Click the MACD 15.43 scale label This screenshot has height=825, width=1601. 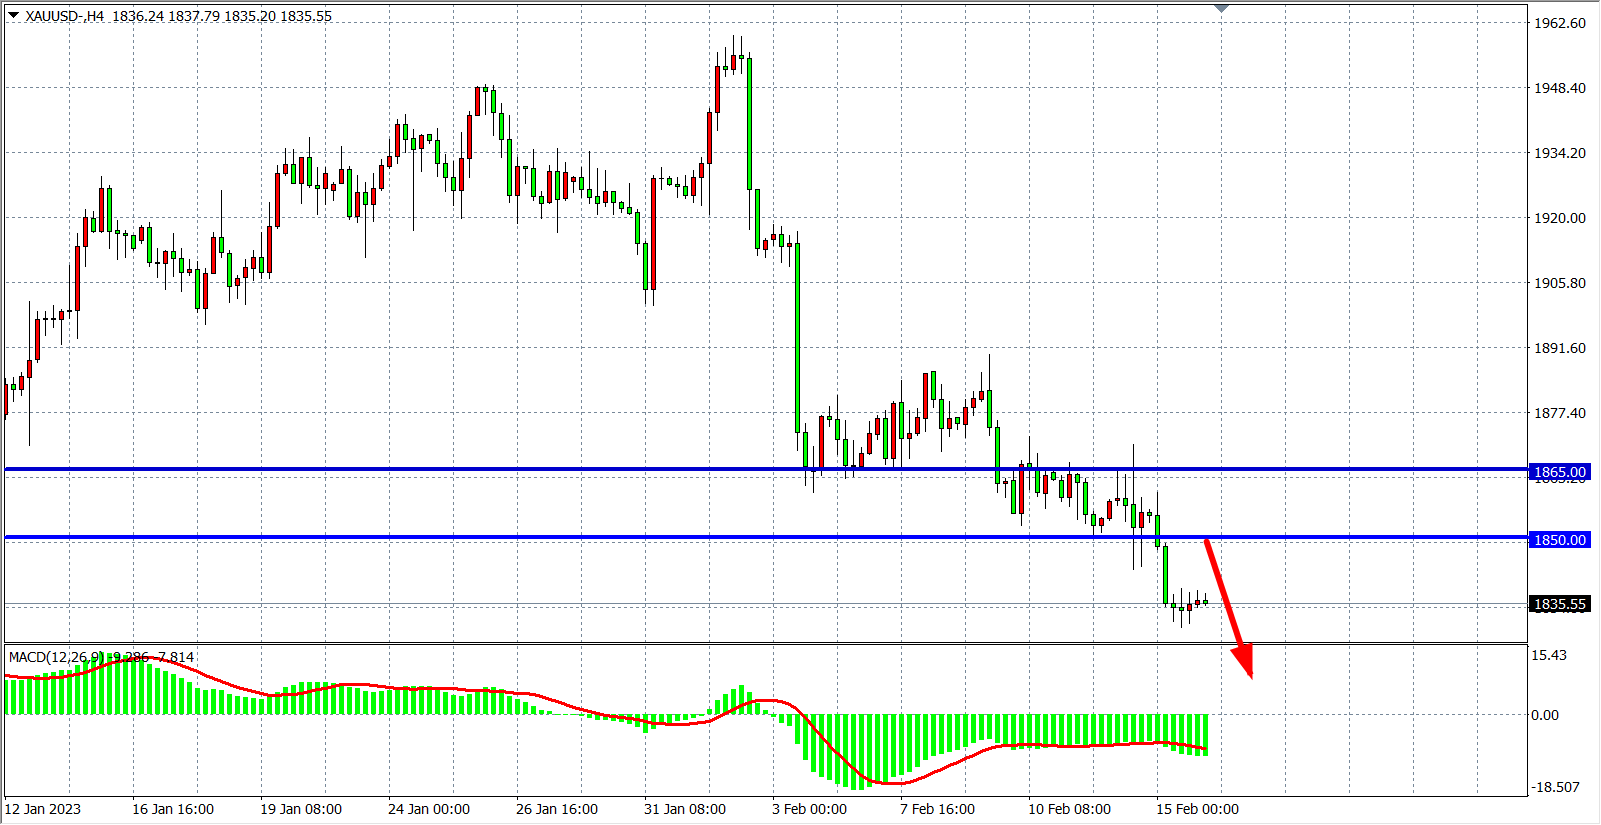click(x=1548, y=655)
